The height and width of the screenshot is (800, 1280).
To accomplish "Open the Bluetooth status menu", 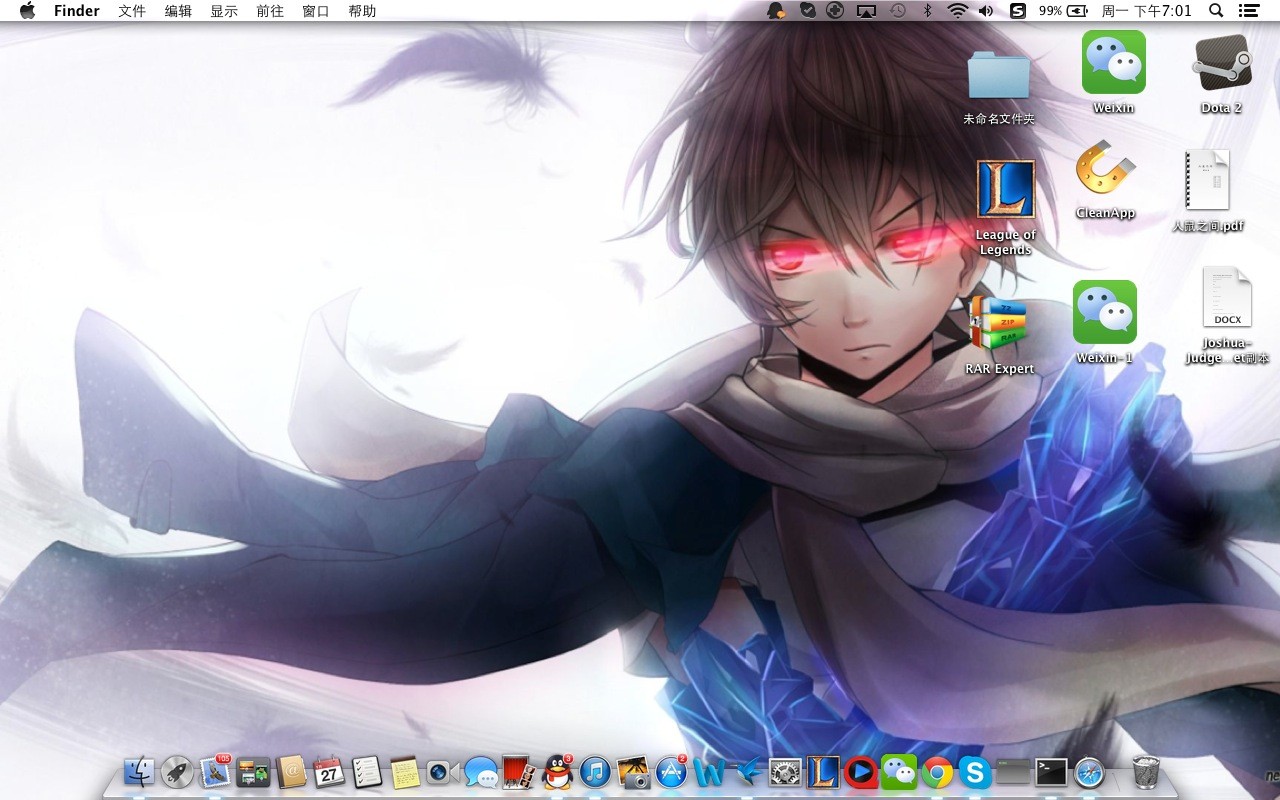I will click(x=927, y=11).
